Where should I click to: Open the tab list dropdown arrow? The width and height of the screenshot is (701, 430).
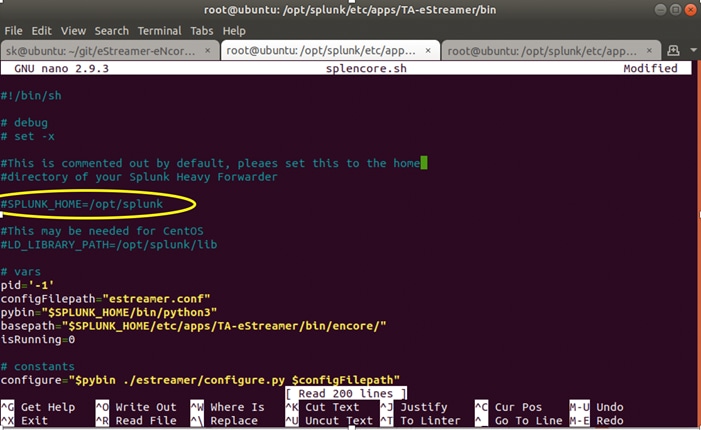pyautogui.click(x=693, y=50)
